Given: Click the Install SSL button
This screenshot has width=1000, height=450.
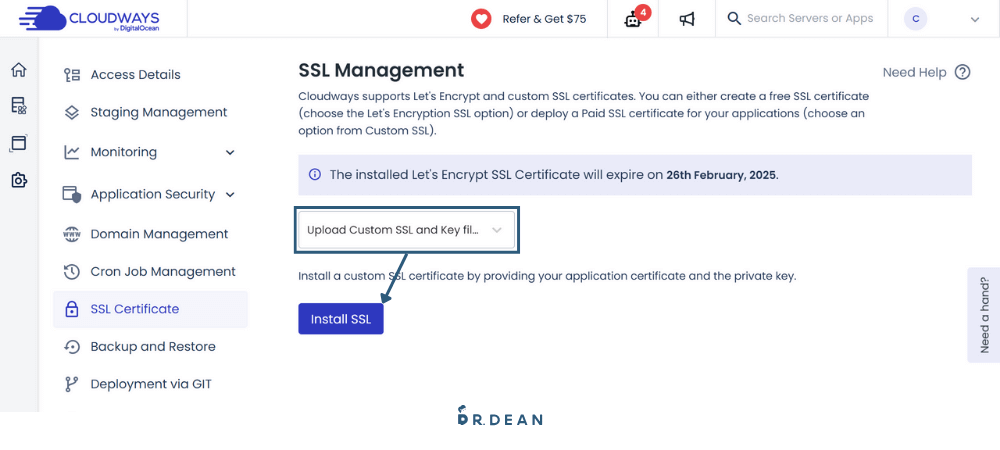Looking at the screenshot, I should click(341, 319).
